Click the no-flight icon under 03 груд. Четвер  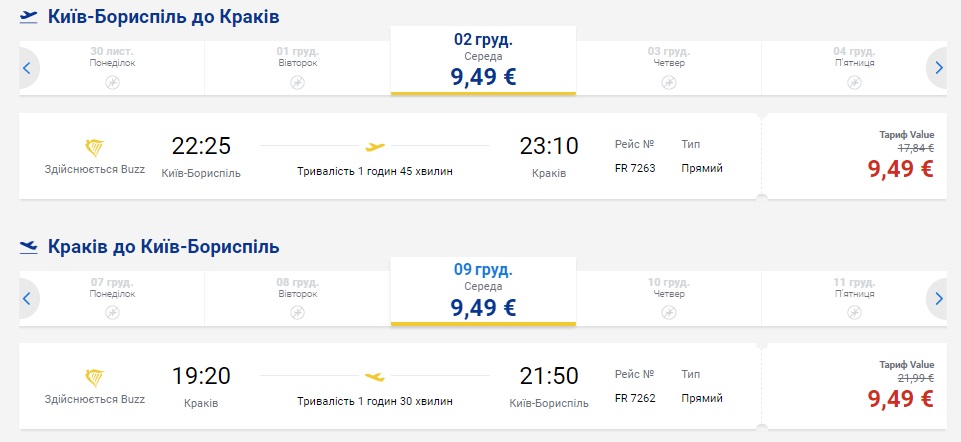(x=669, y=82)
